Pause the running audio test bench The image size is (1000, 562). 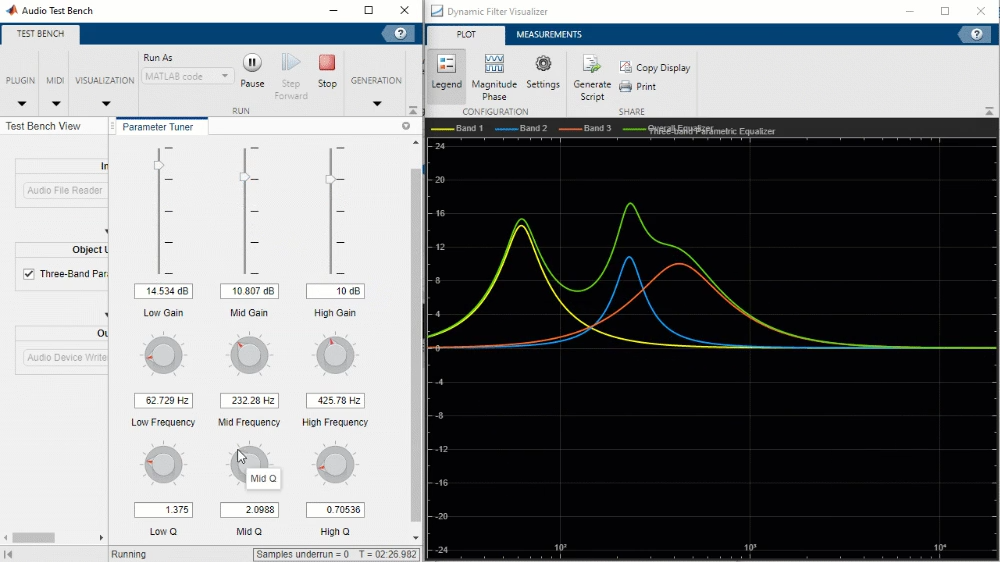pyautogui.click(x=252, y=63)
